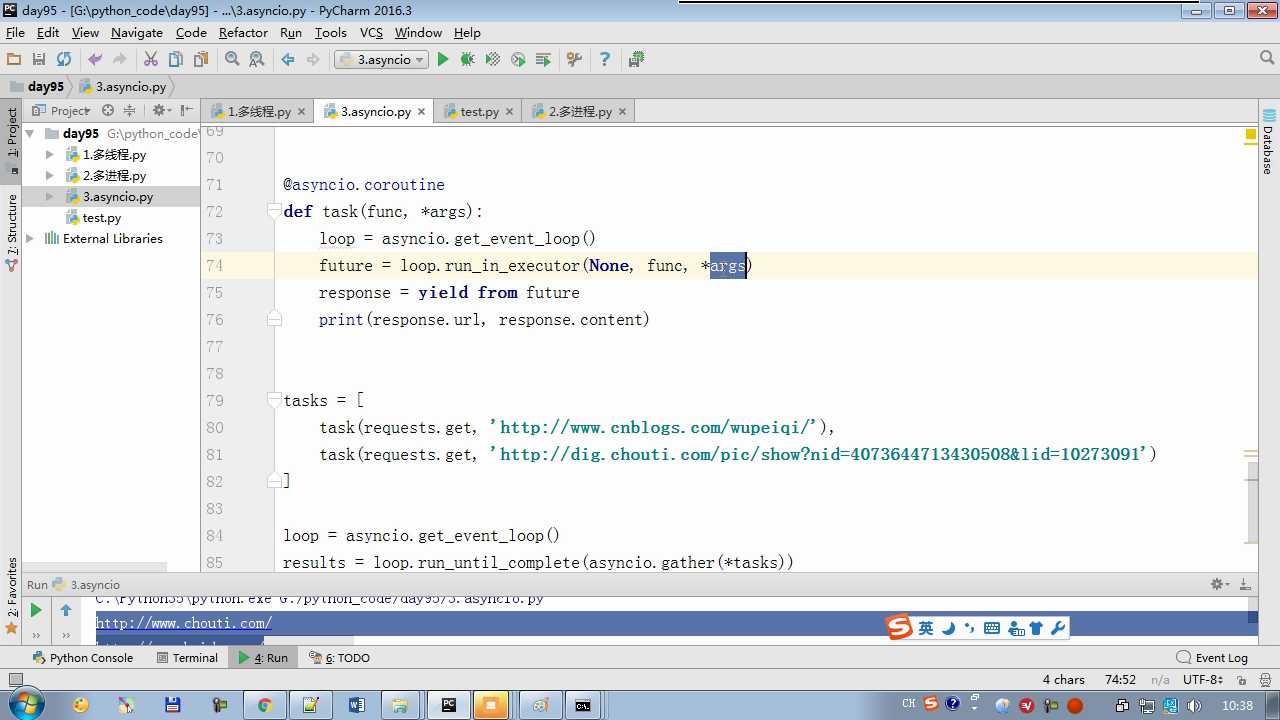Click the Paste clipboard icon

click(201, 60)
